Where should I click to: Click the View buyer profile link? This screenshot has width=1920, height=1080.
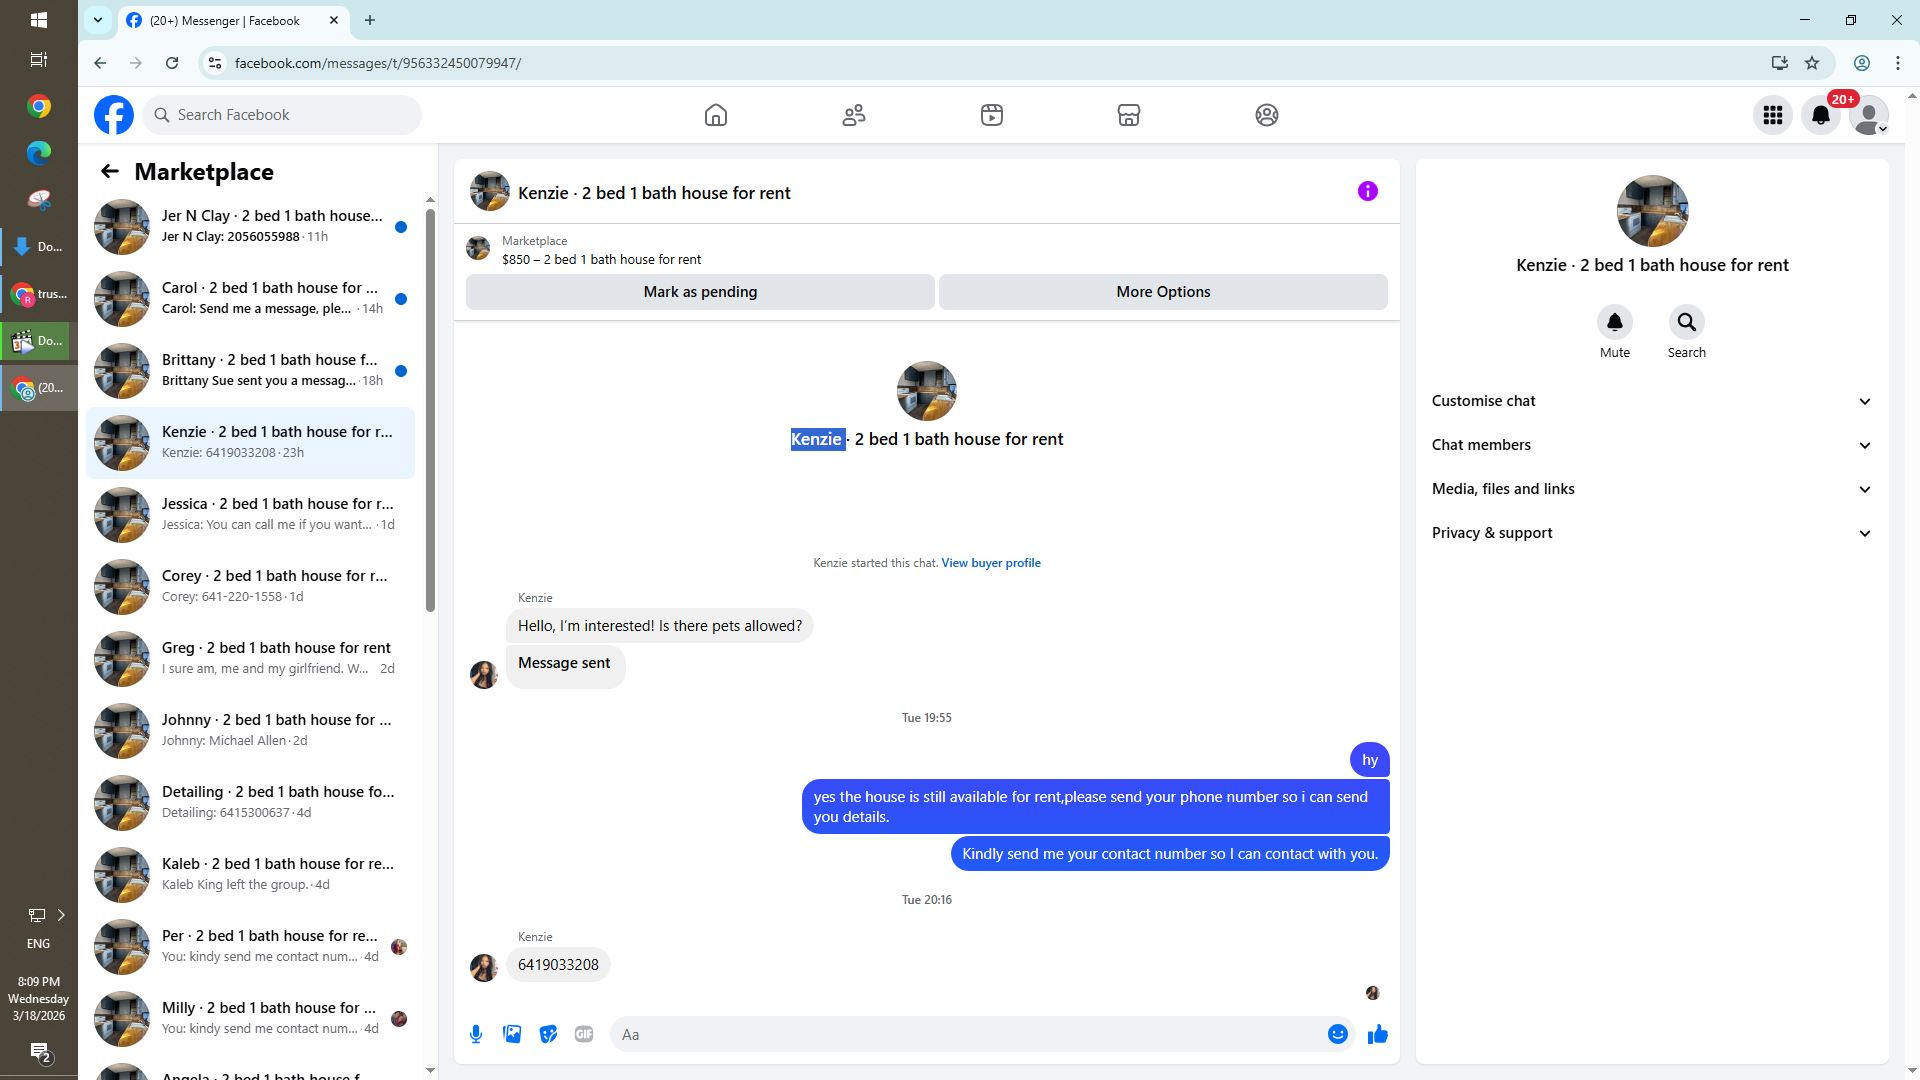point(990,563)
